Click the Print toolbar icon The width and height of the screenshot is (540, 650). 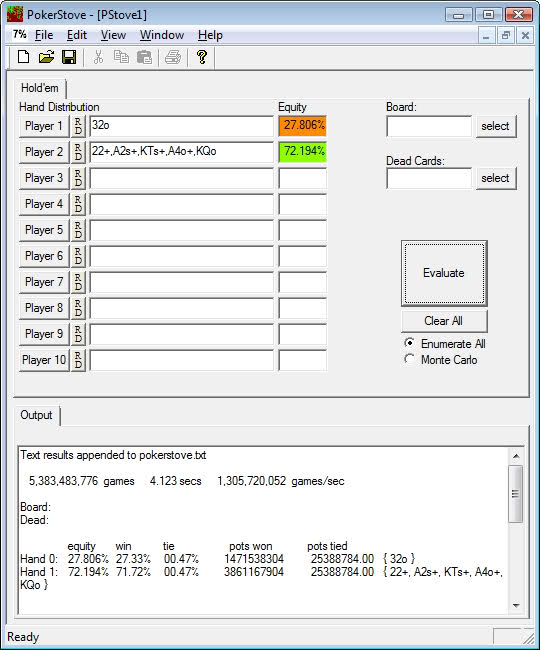pyautogui.click(x=173, y=57)
